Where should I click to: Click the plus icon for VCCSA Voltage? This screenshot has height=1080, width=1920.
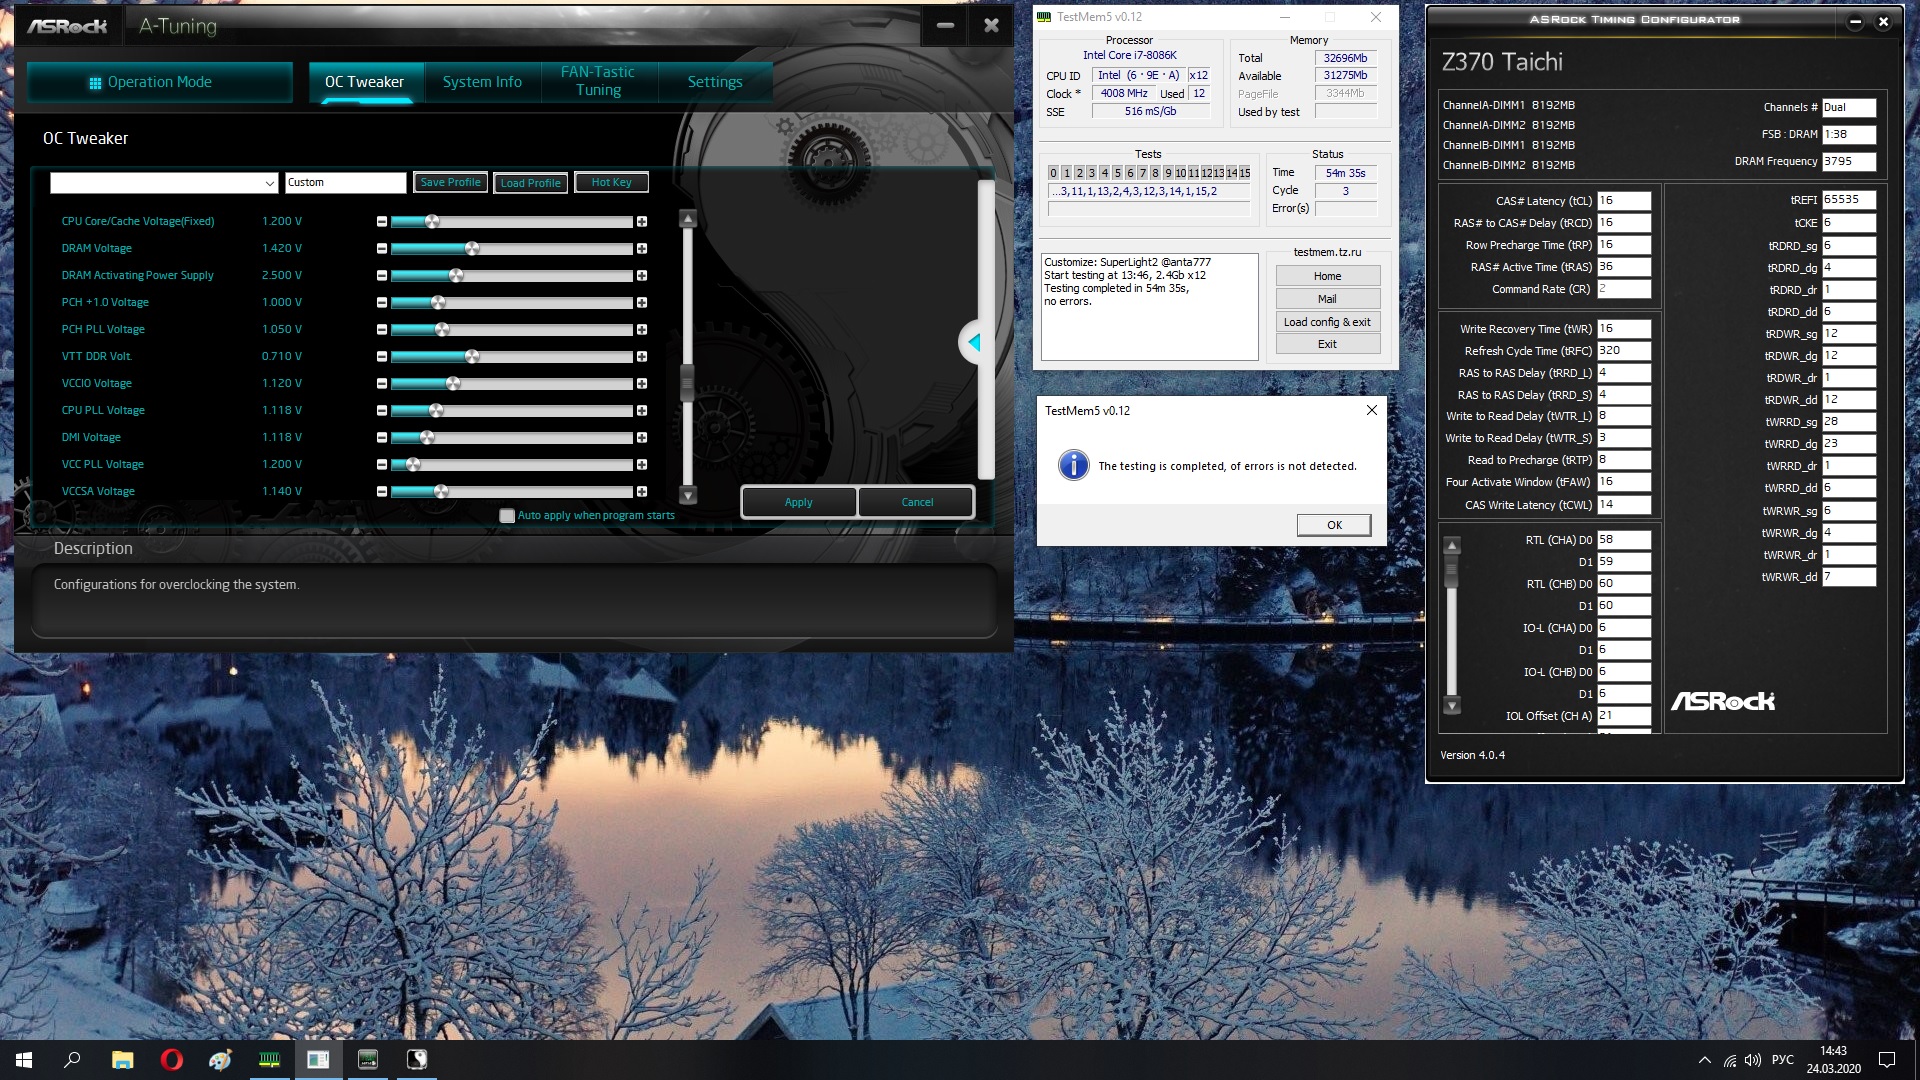[642, 492]
